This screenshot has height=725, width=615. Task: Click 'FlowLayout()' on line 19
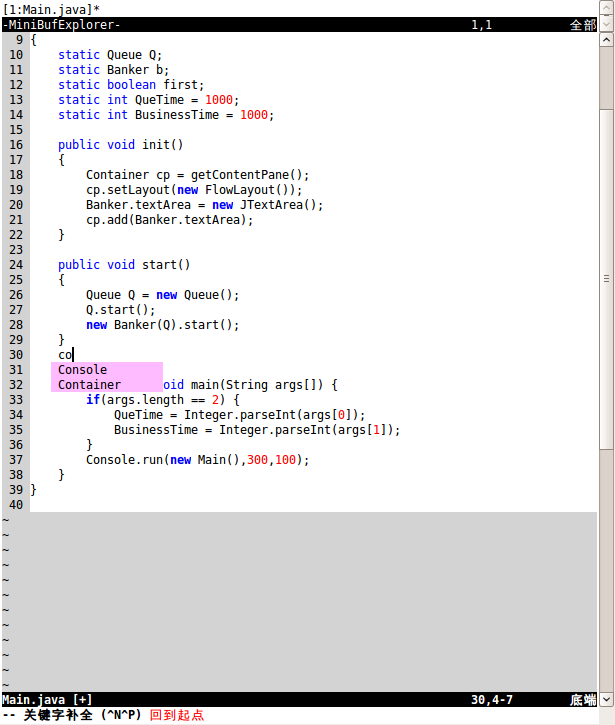coord(247,190)
